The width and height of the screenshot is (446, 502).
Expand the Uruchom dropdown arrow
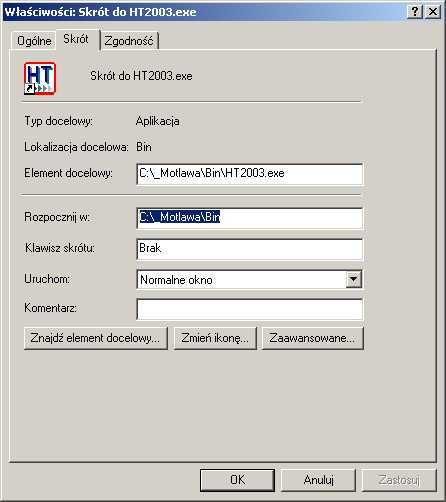pos(353,279)
